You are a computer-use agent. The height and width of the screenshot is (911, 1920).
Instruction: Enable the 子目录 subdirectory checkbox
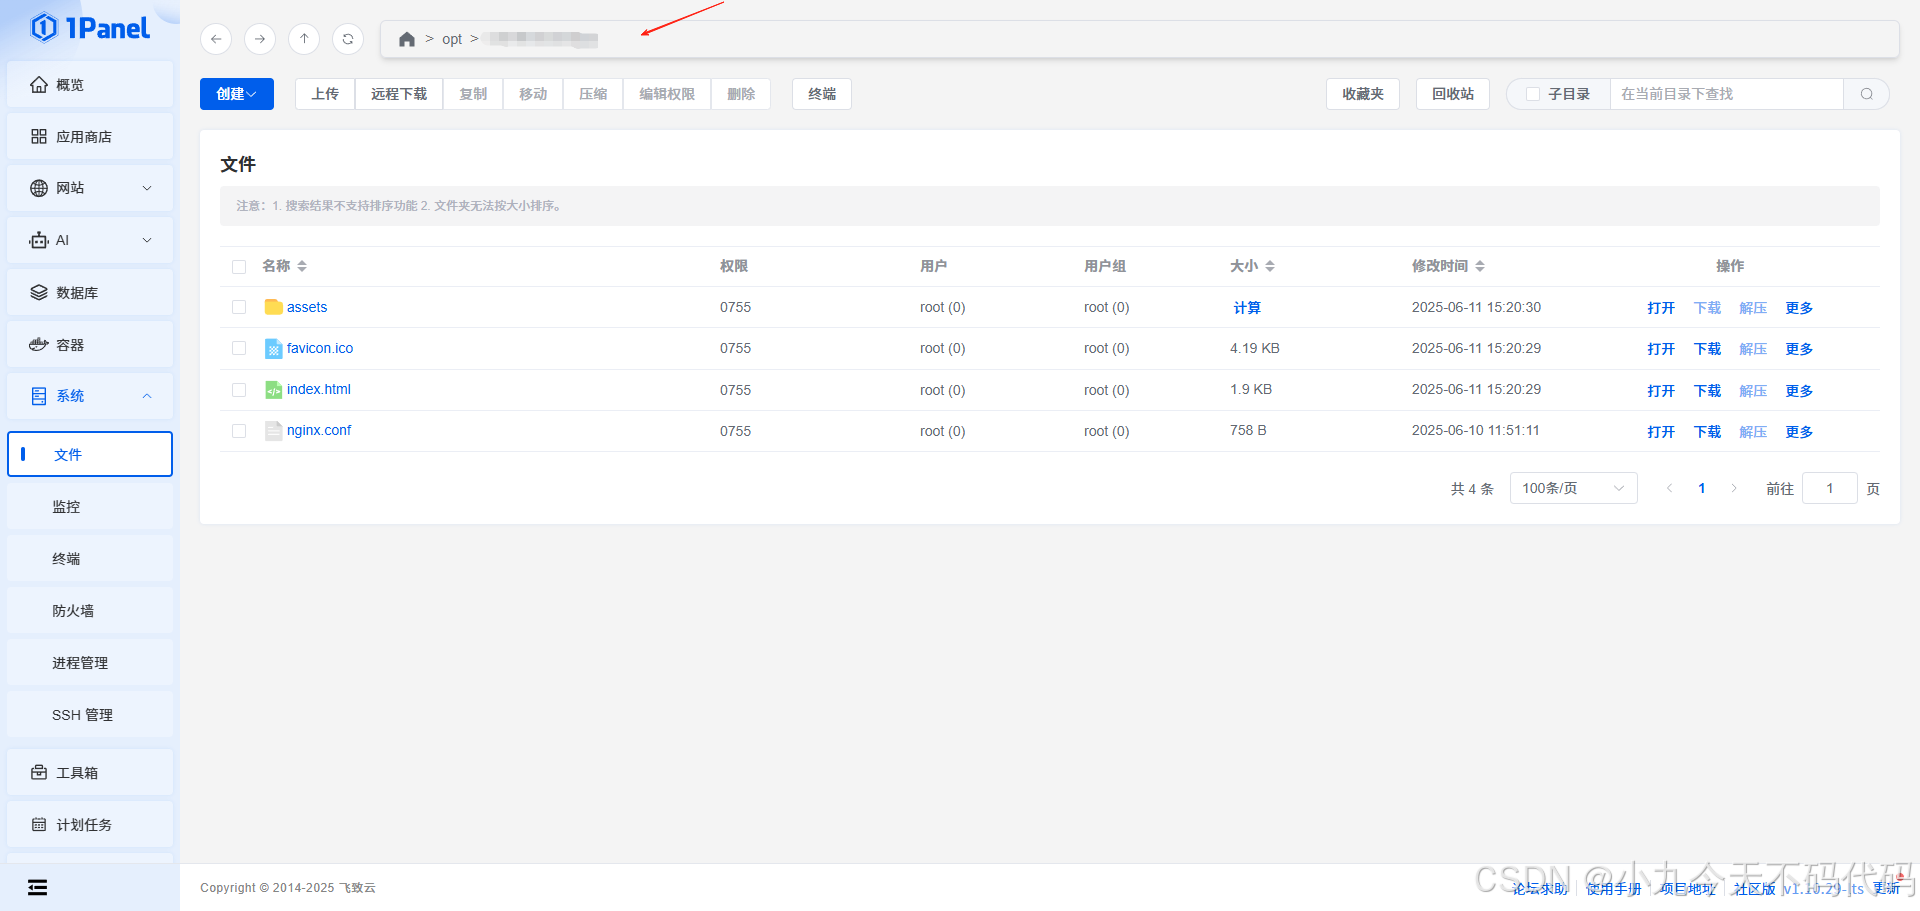point(1532,93)
